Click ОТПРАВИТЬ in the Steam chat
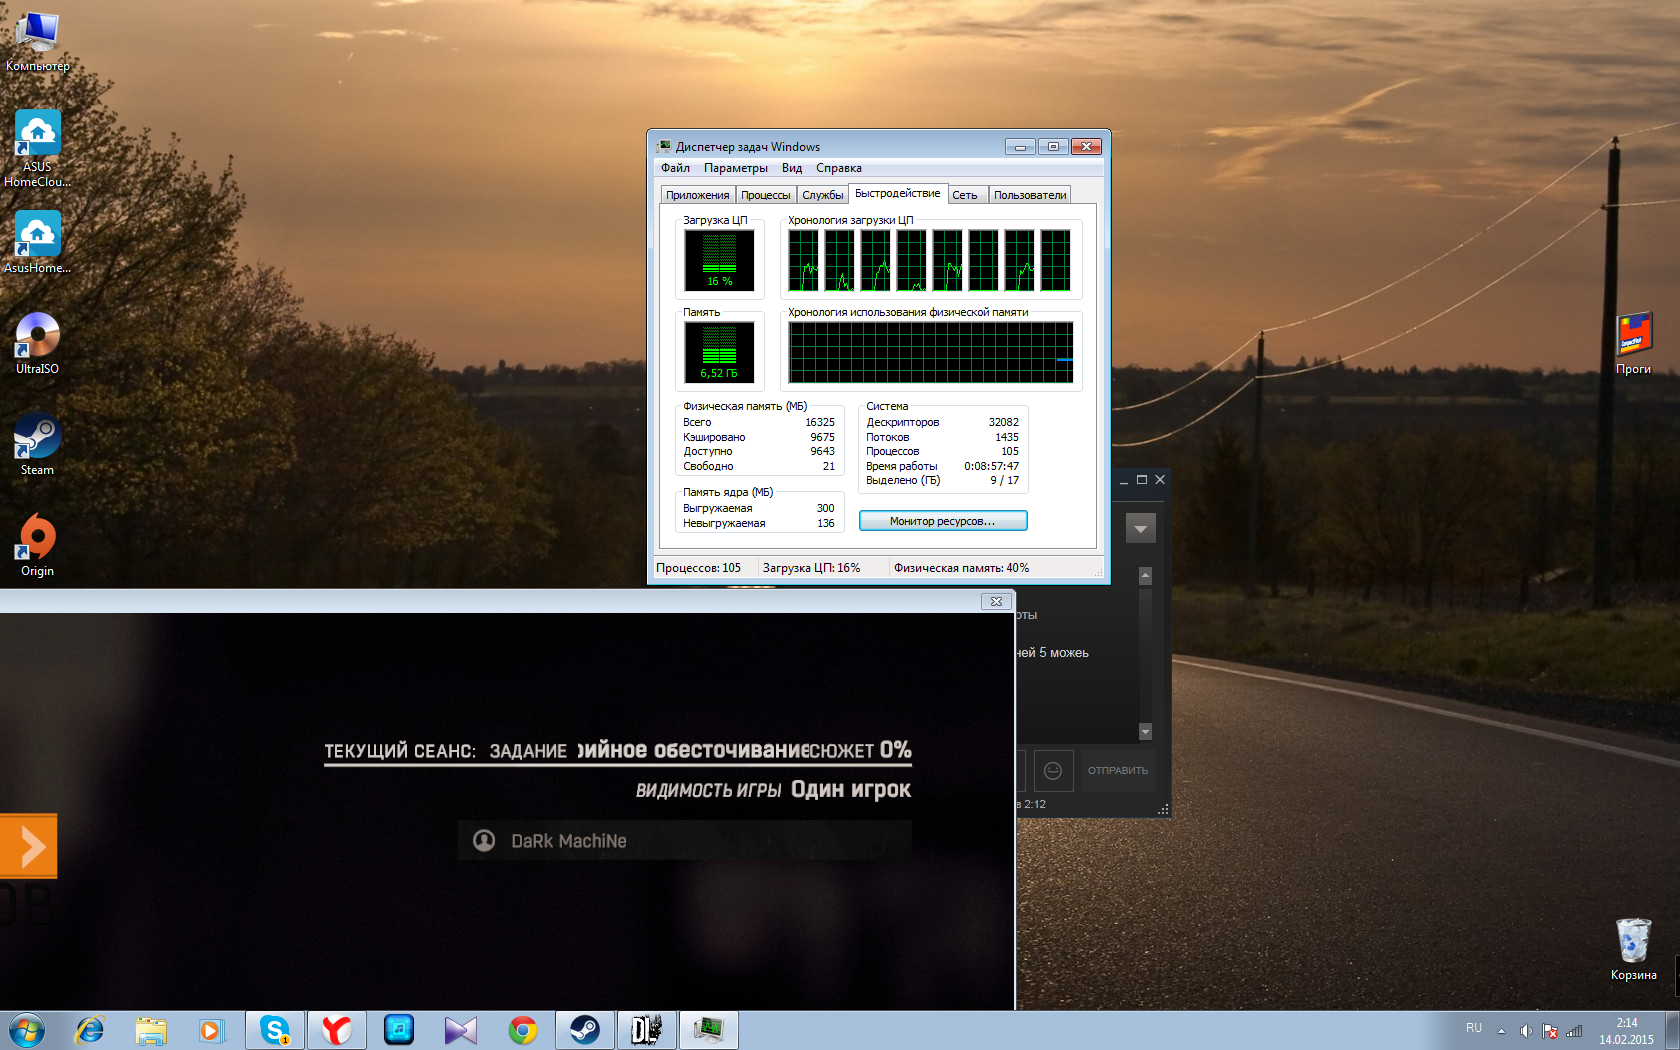Viewport: 1680px width, 1050px height. pyautogui.click(x=1118, y=770)
